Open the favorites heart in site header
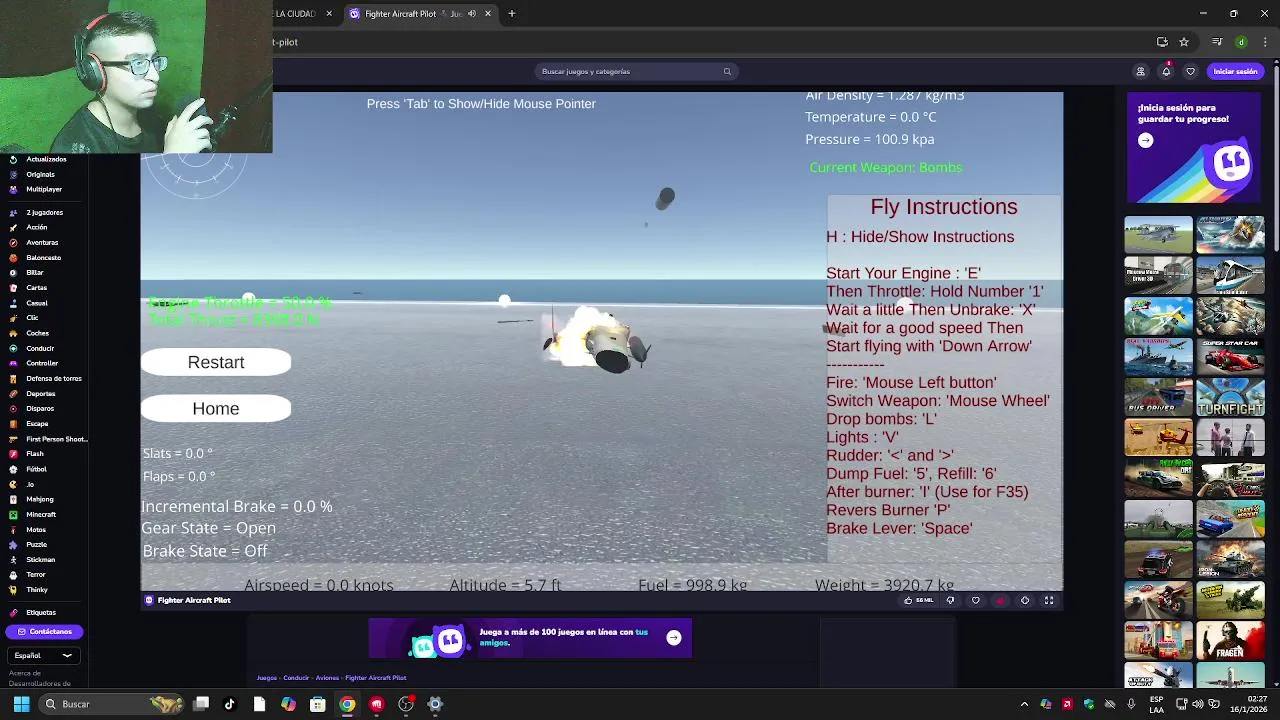The image size is (1280, 720). [x=1190, y=71]
